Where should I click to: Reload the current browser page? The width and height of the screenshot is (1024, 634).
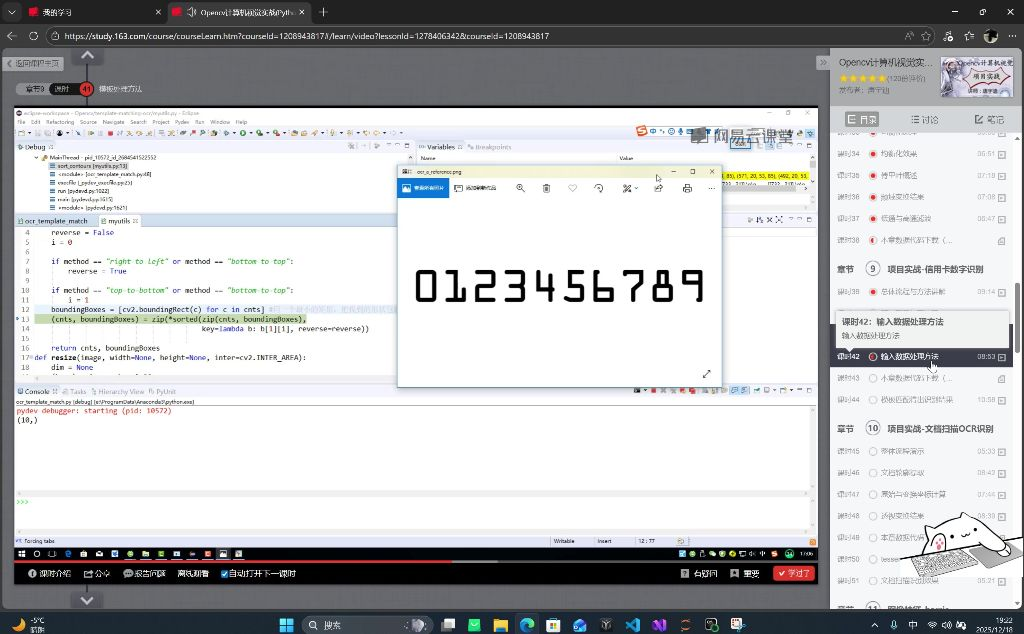point(33,36)
